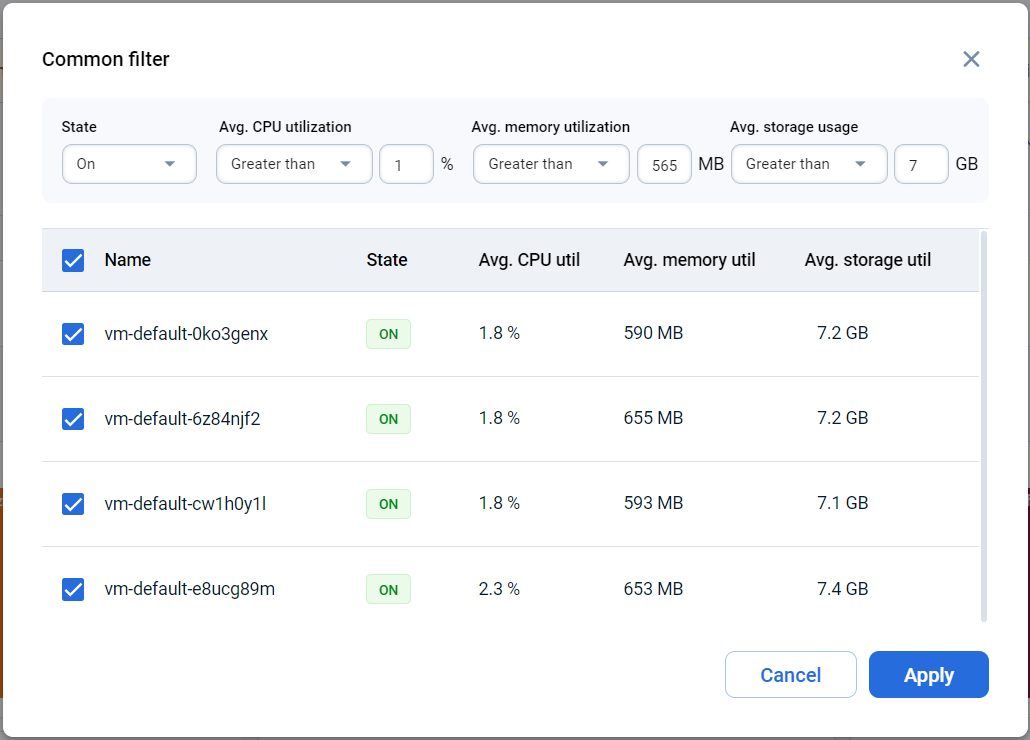Uncheck vm-default-6z84njf2 row checkbox

[73, 419]
